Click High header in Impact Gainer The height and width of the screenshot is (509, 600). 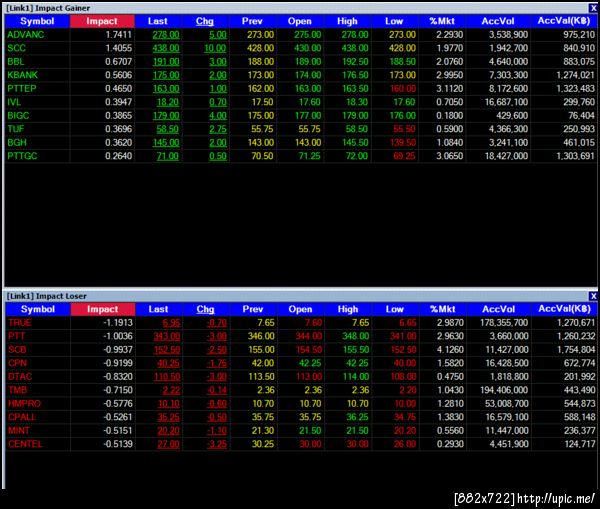[x=347, y=21]
